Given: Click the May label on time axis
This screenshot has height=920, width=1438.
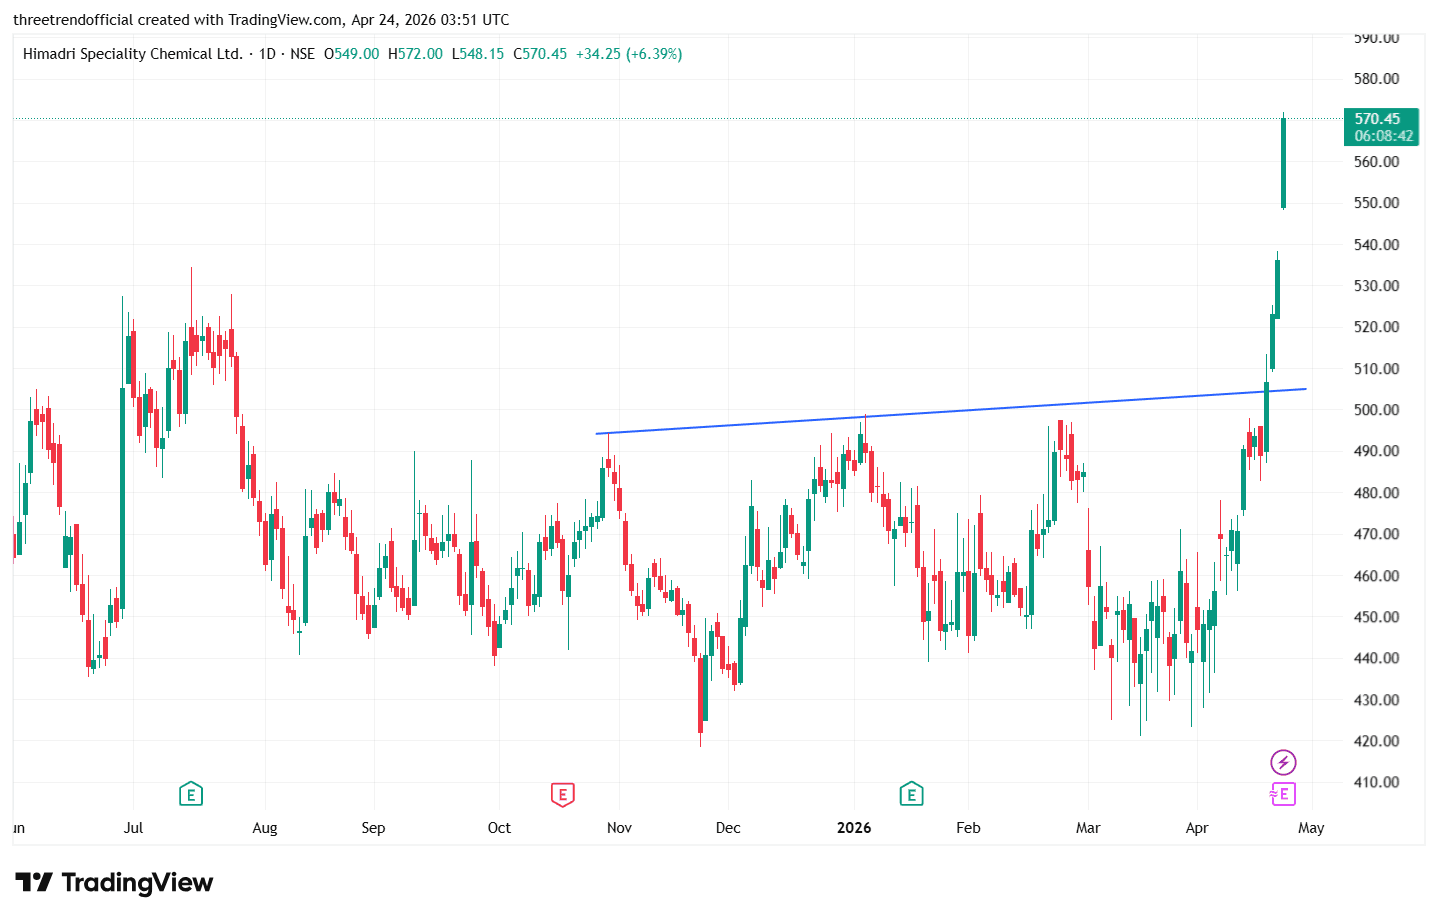Looking at the screenshot, I should [x=1311, y=828].
